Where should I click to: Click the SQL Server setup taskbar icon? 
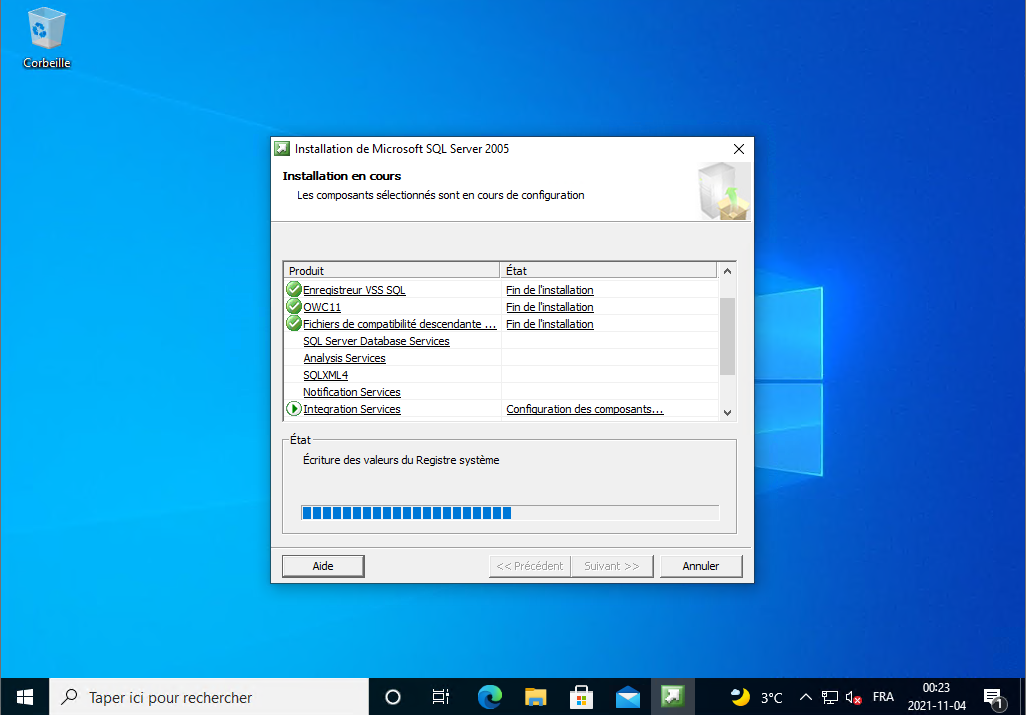pyautogui.click(x=673, y=697)
